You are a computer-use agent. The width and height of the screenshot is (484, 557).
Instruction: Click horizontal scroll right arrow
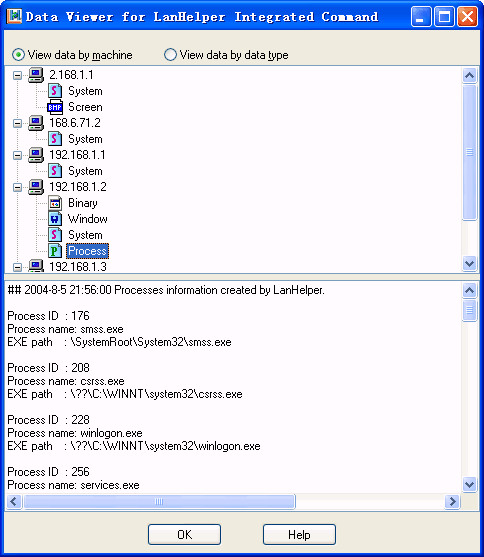tap(452, 502)
